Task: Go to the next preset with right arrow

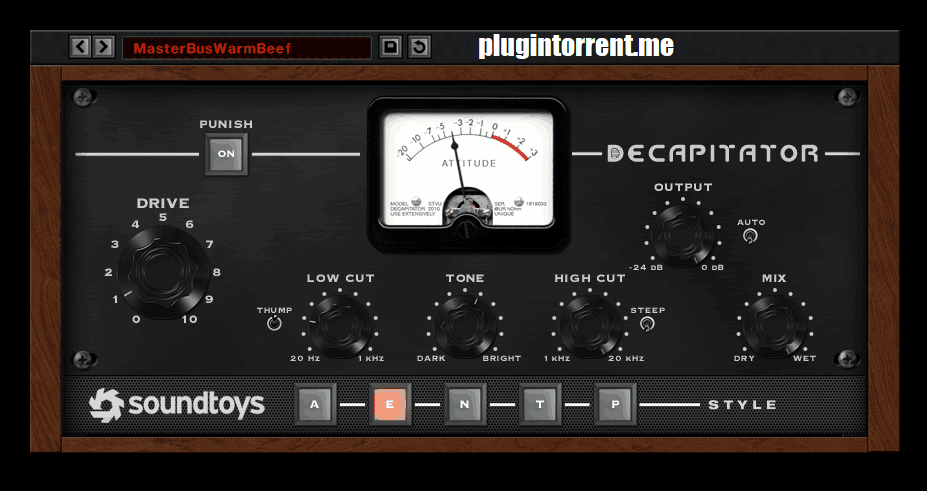Action: (103, 47)
